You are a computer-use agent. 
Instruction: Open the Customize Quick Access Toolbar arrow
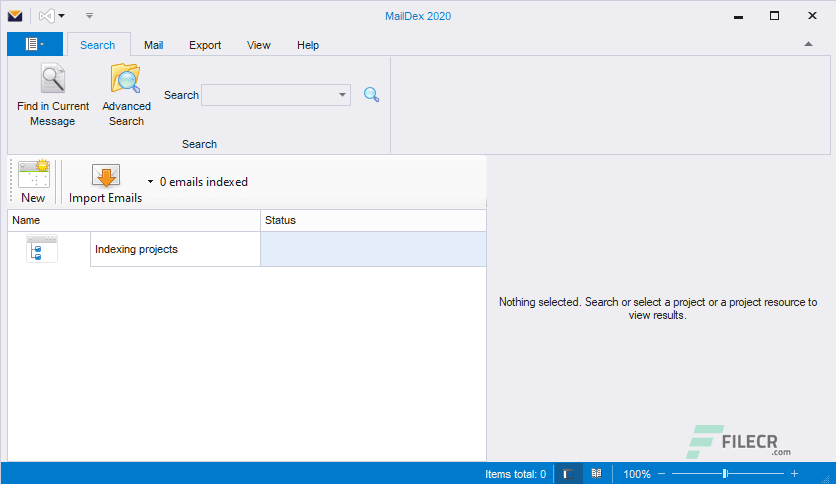pyautogui.click(x=90, y=16)
